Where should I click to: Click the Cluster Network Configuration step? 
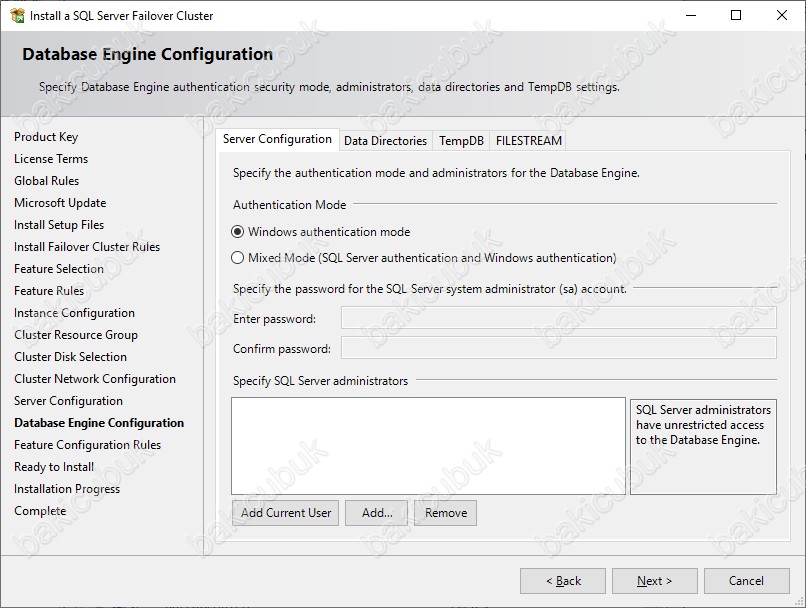[x=95, y=379]
